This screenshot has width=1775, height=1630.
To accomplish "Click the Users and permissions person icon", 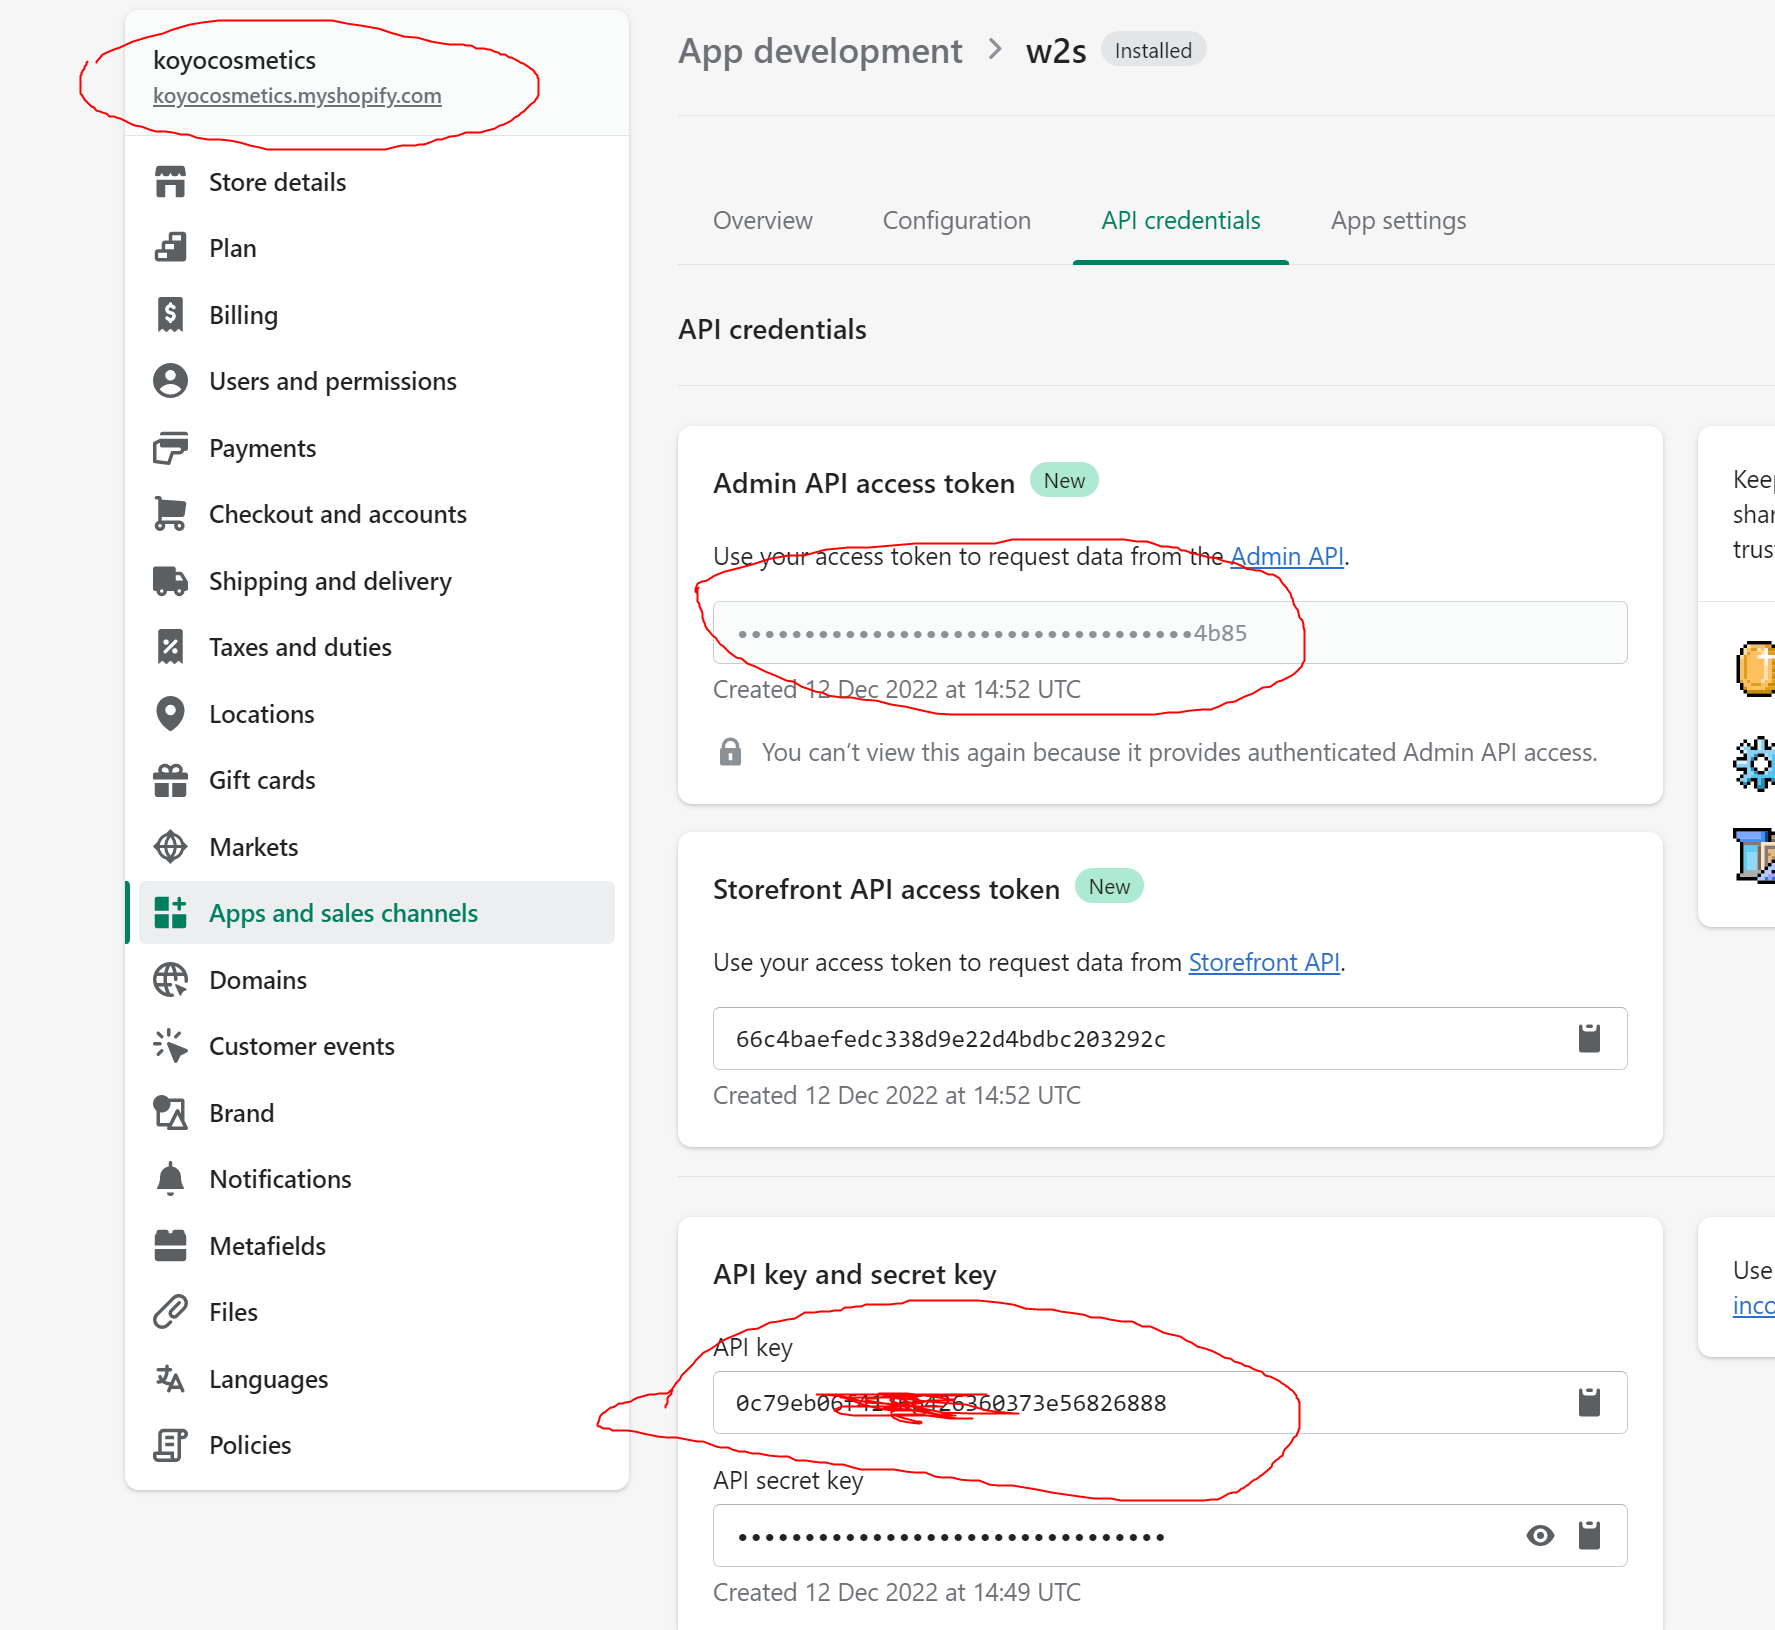I will (170, 381).
